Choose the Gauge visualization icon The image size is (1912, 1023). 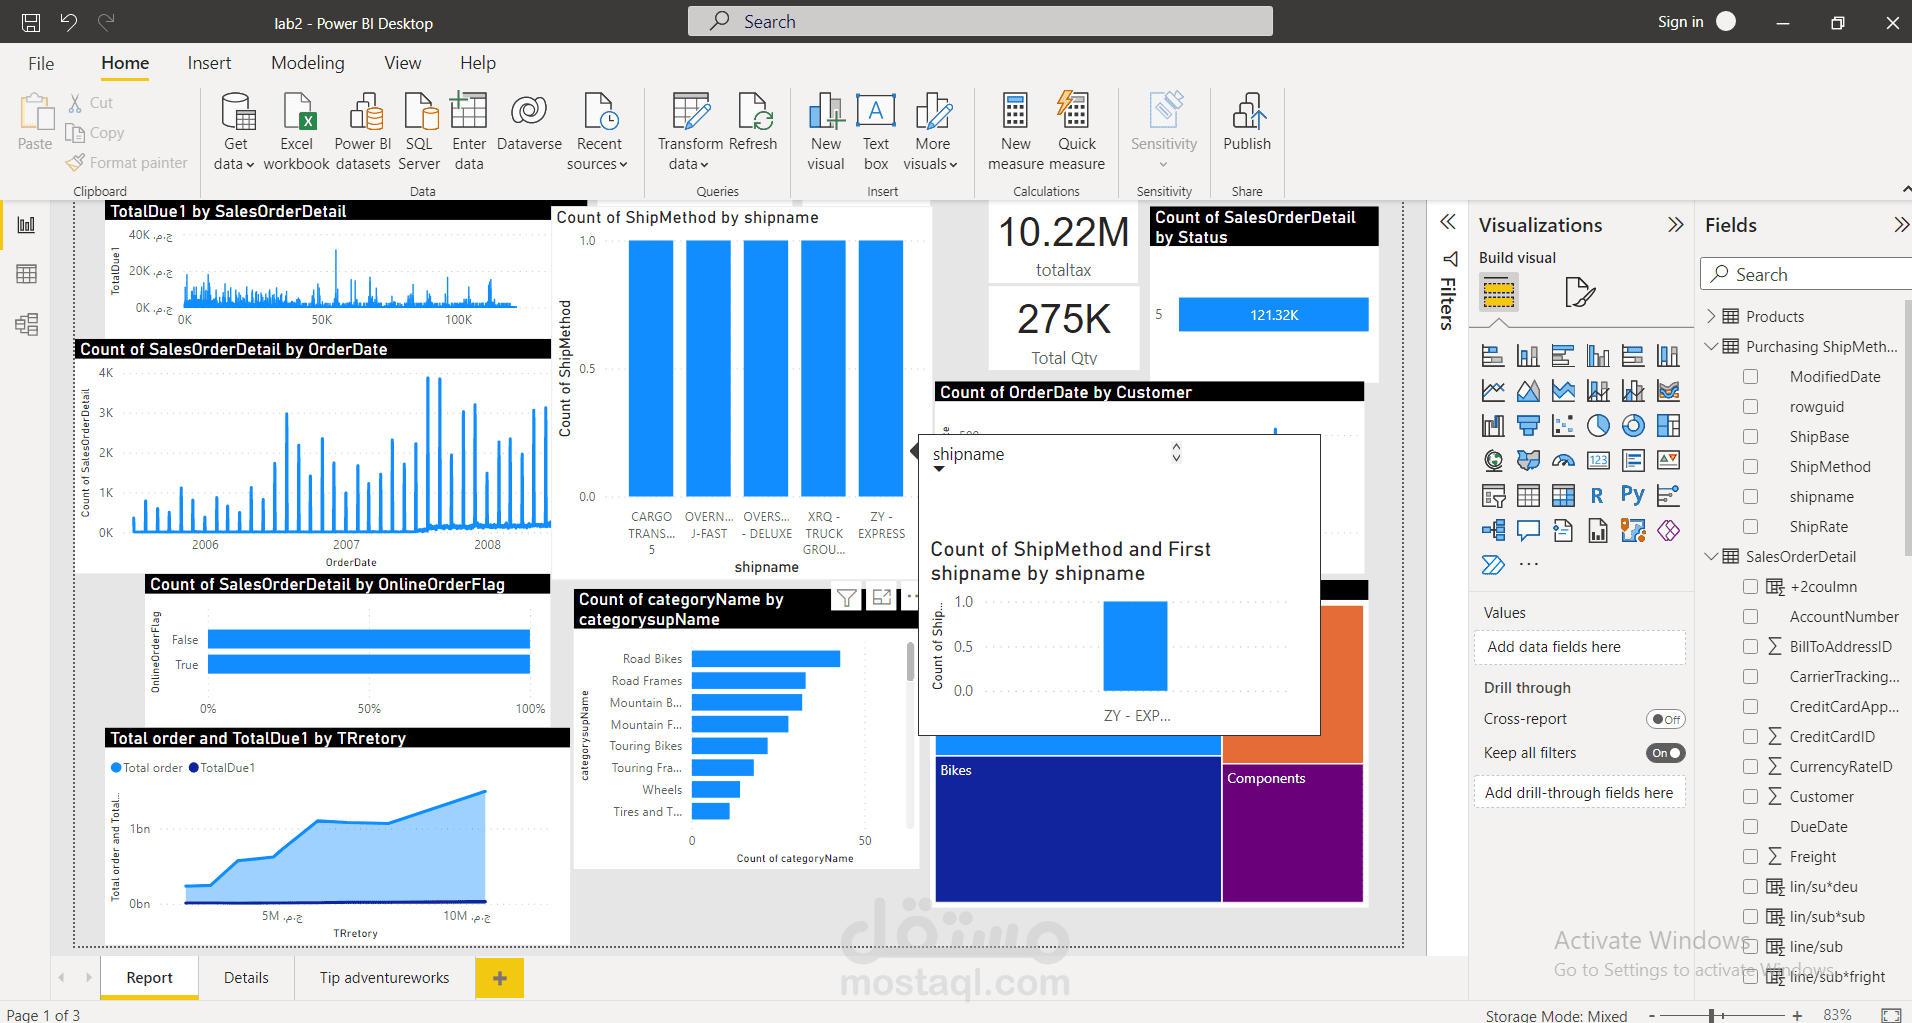(1563, 460)
